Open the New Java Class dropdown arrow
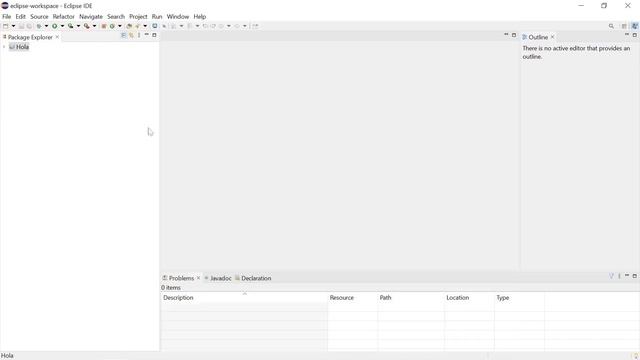640x360 pixels. pyautogui.click(x=120, y=26)
